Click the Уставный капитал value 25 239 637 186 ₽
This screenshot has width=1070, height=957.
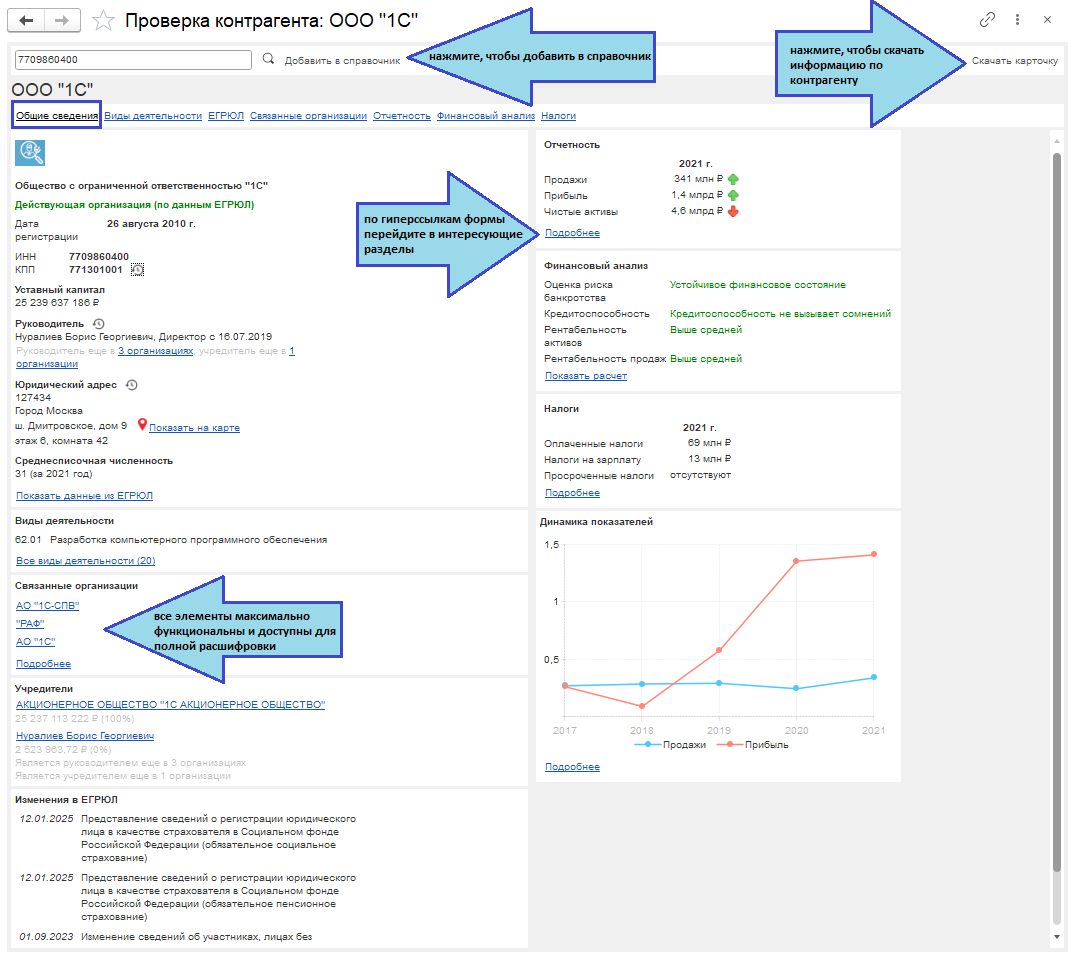57,302
